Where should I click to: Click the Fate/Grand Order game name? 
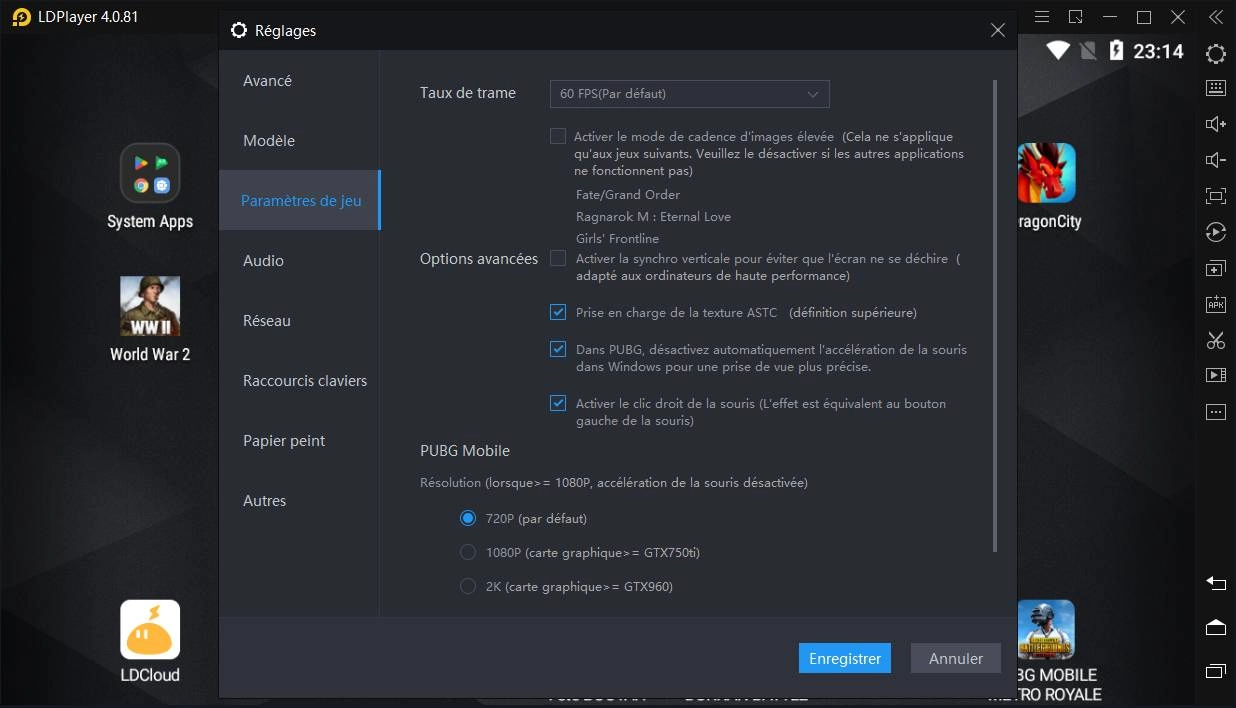click(628, 194)
